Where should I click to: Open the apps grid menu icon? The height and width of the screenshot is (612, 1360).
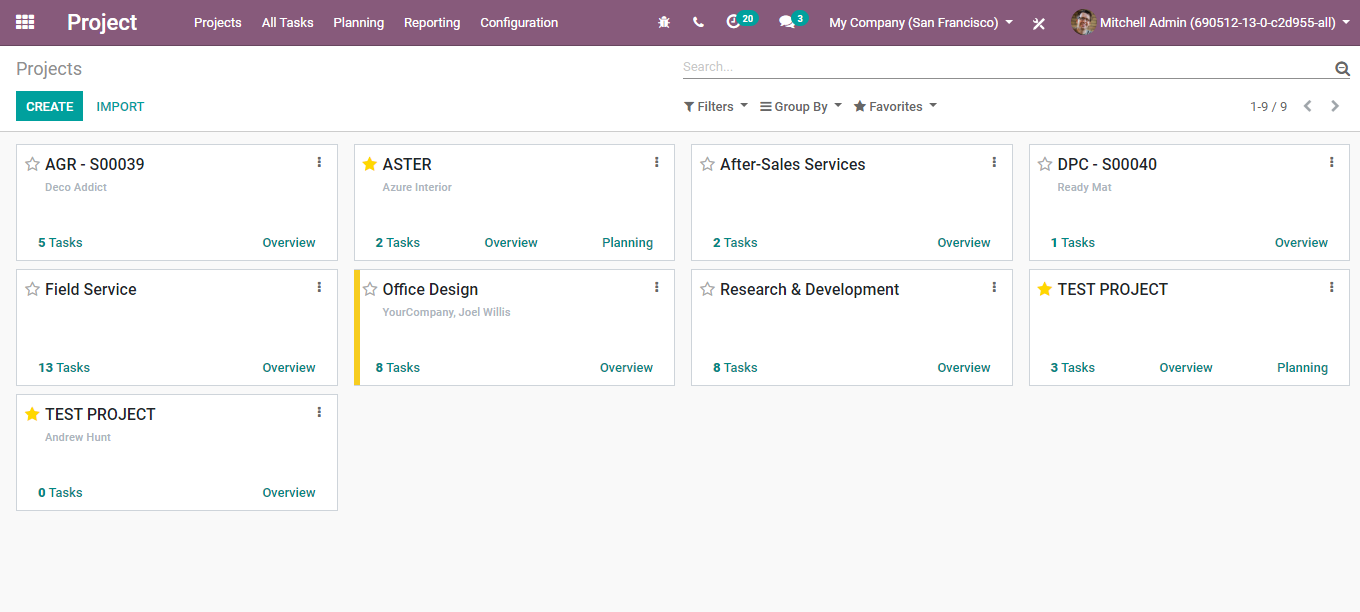pos(25,22)
